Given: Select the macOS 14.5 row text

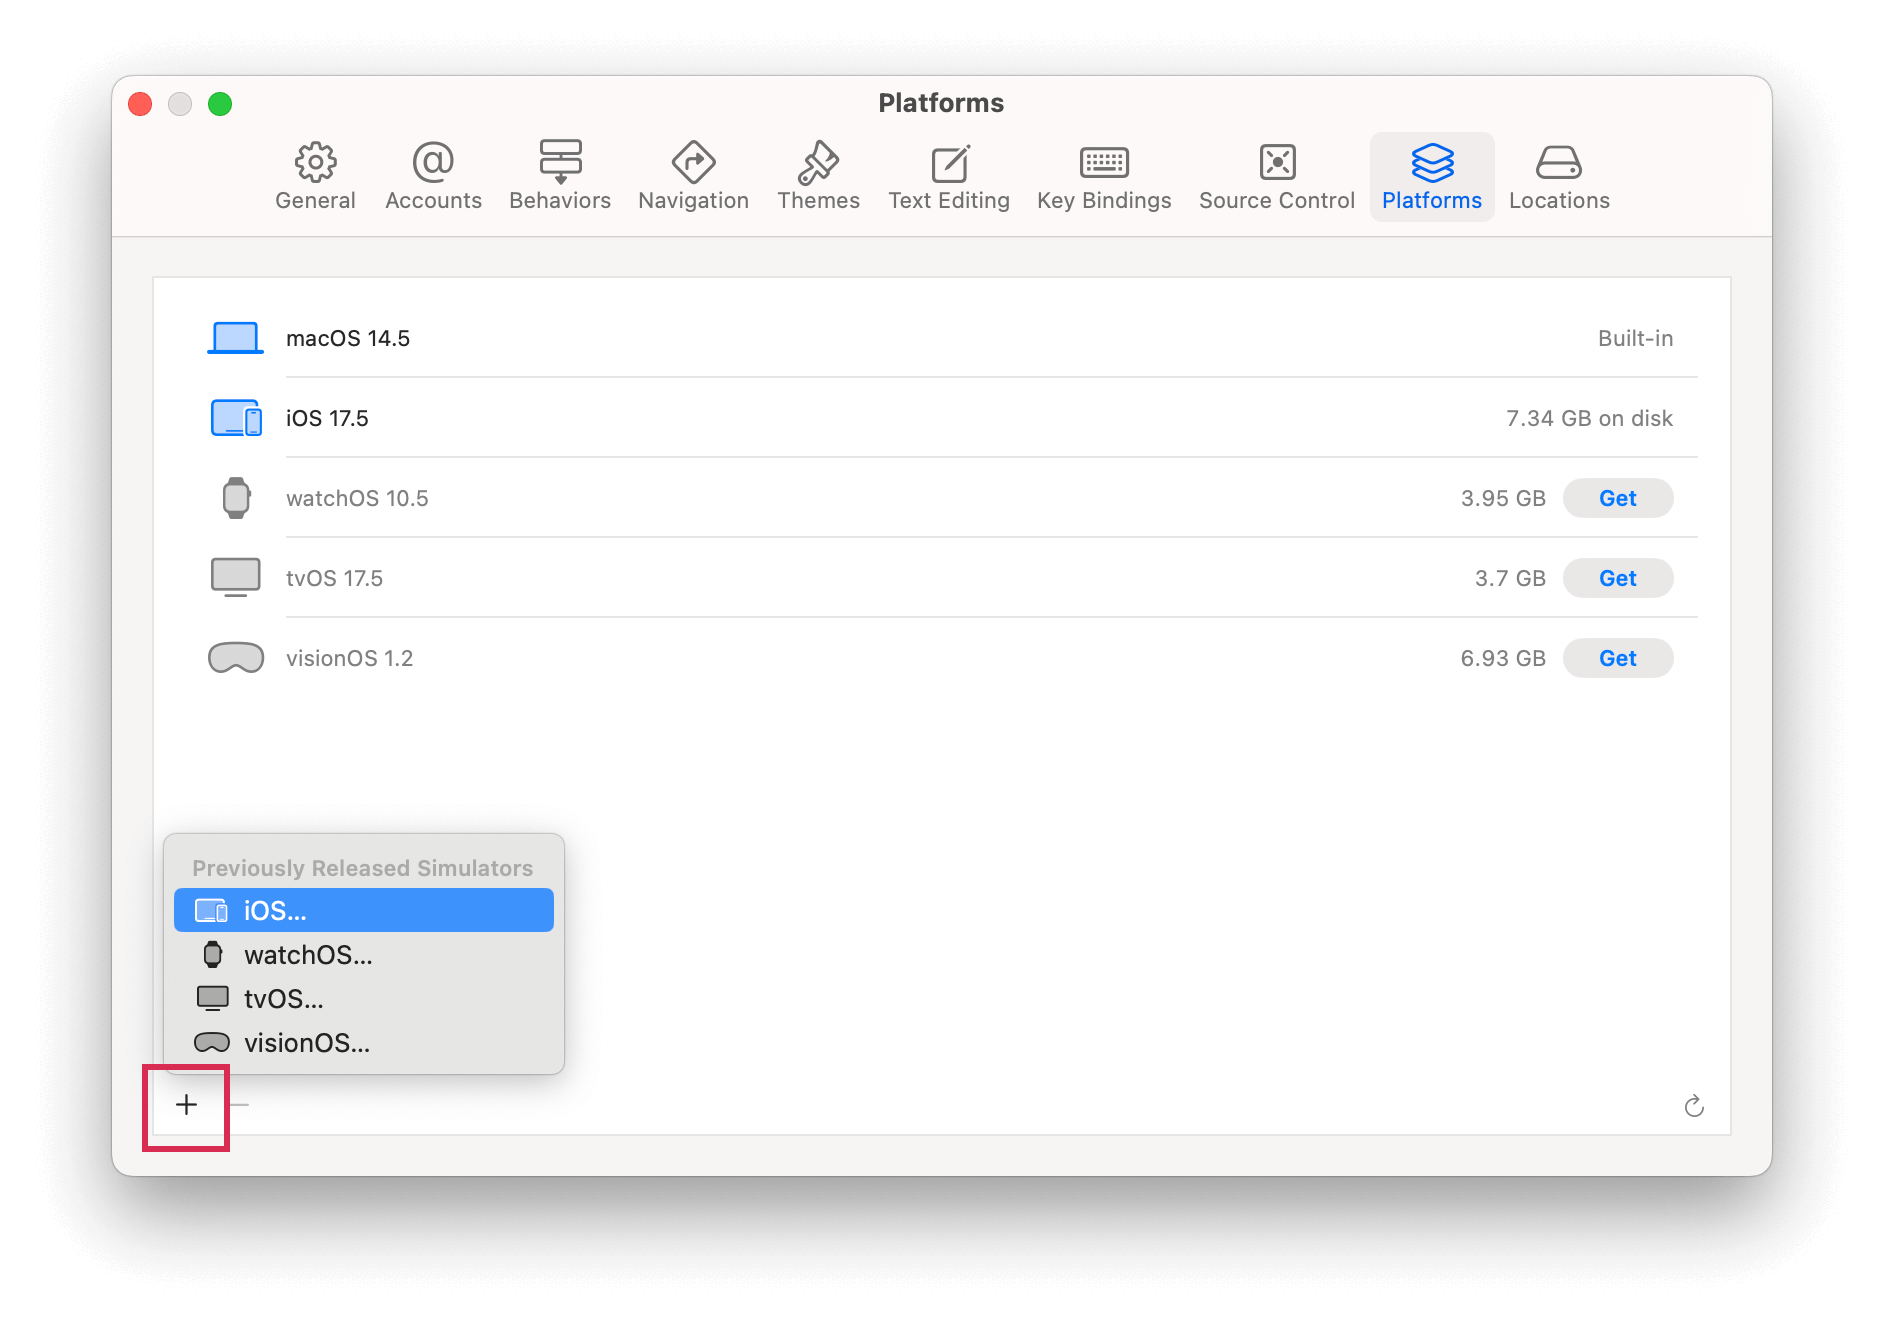Looking at the screenshot, I should point(348,338).
